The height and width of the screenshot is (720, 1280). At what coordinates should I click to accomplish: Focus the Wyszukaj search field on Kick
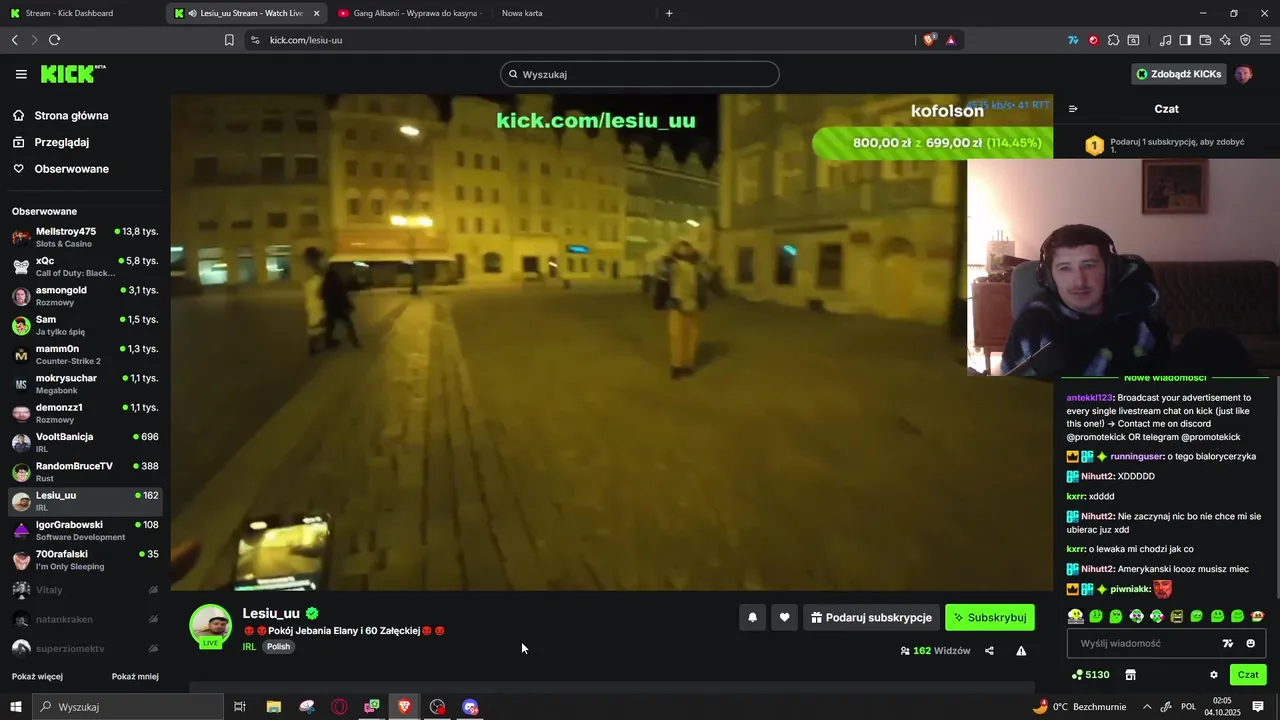(x=640, y=74)
